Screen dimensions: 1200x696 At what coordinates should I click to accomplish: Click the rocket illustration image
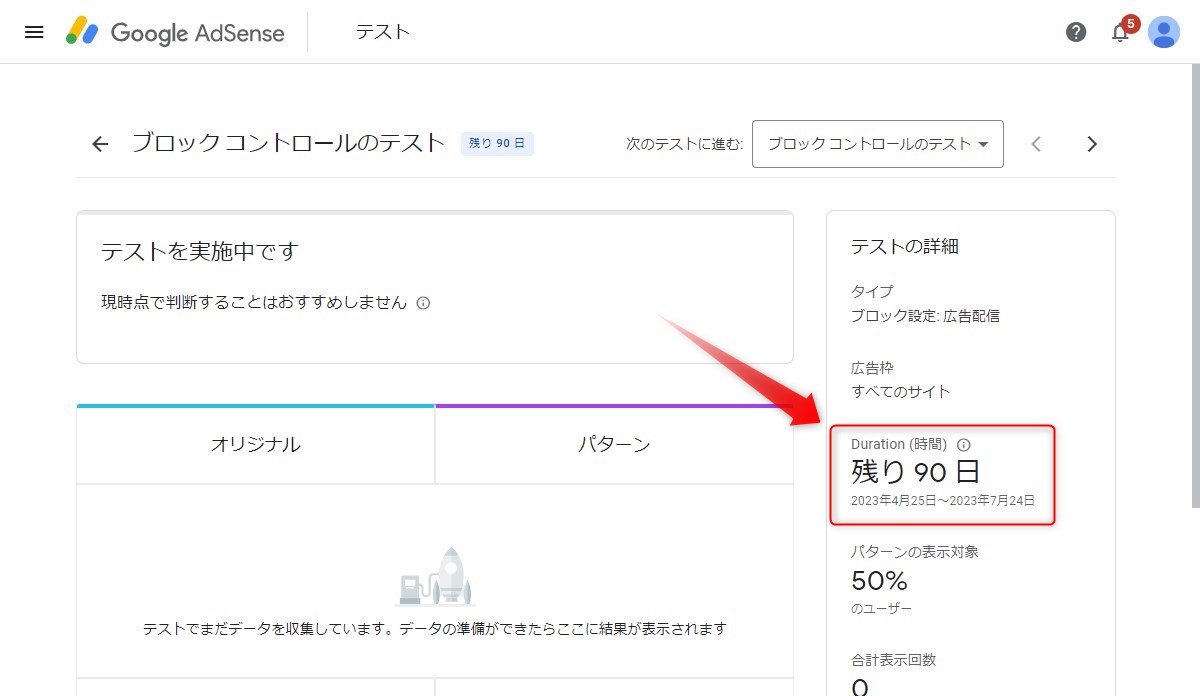tap(436, 577)
